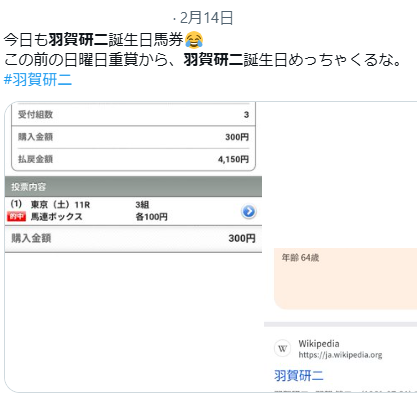Open the betting slip screenshot image
This screenshot has height=399, width=417.
tap(134, 247)
